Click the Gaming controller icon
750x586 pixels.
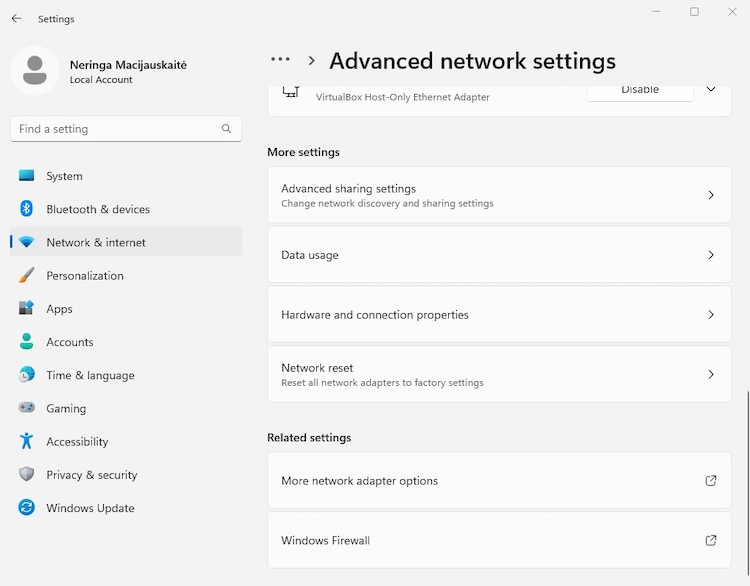click(26, 408)
